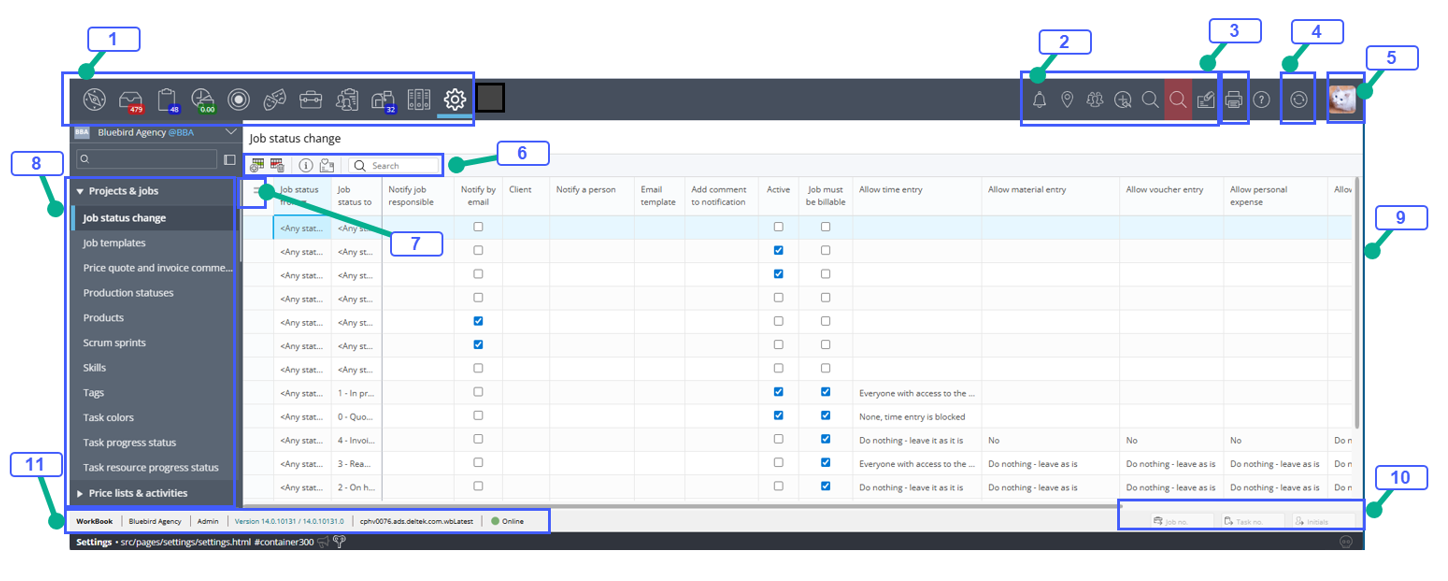The width and height of the screenshot is (1448, 581).
Task: Open the inbox icon with 479 badge
Action: tap(130, 99)
